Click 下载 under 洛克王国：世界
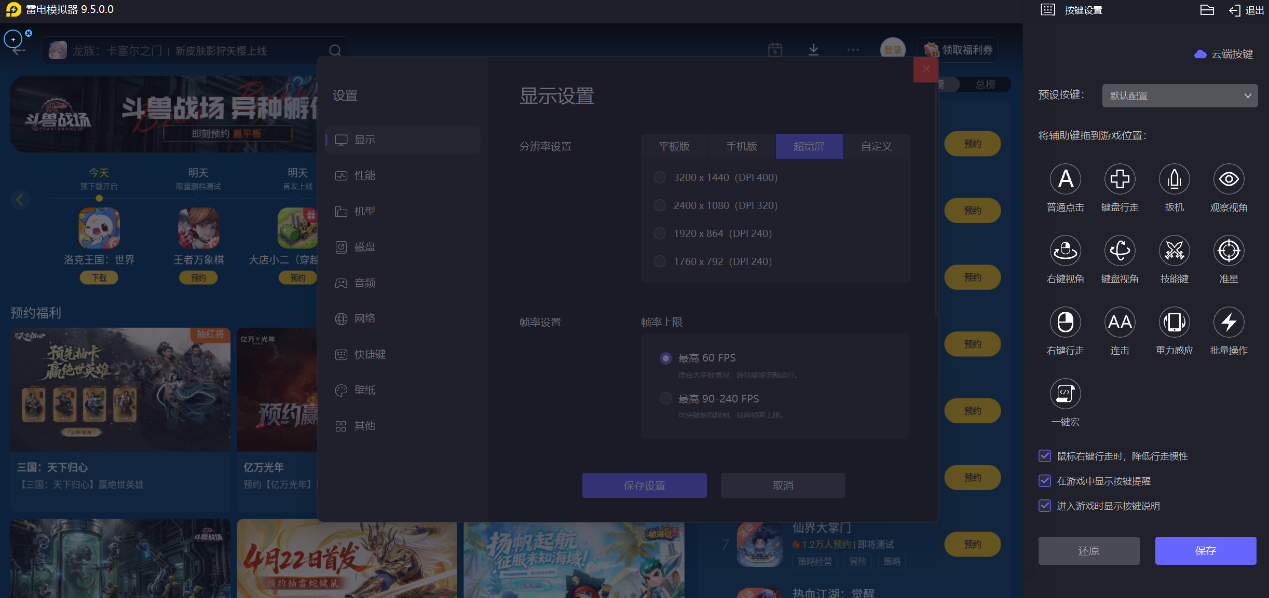Image resolution: width=1269 pixels, height=598 pixels. click(99, 278)
